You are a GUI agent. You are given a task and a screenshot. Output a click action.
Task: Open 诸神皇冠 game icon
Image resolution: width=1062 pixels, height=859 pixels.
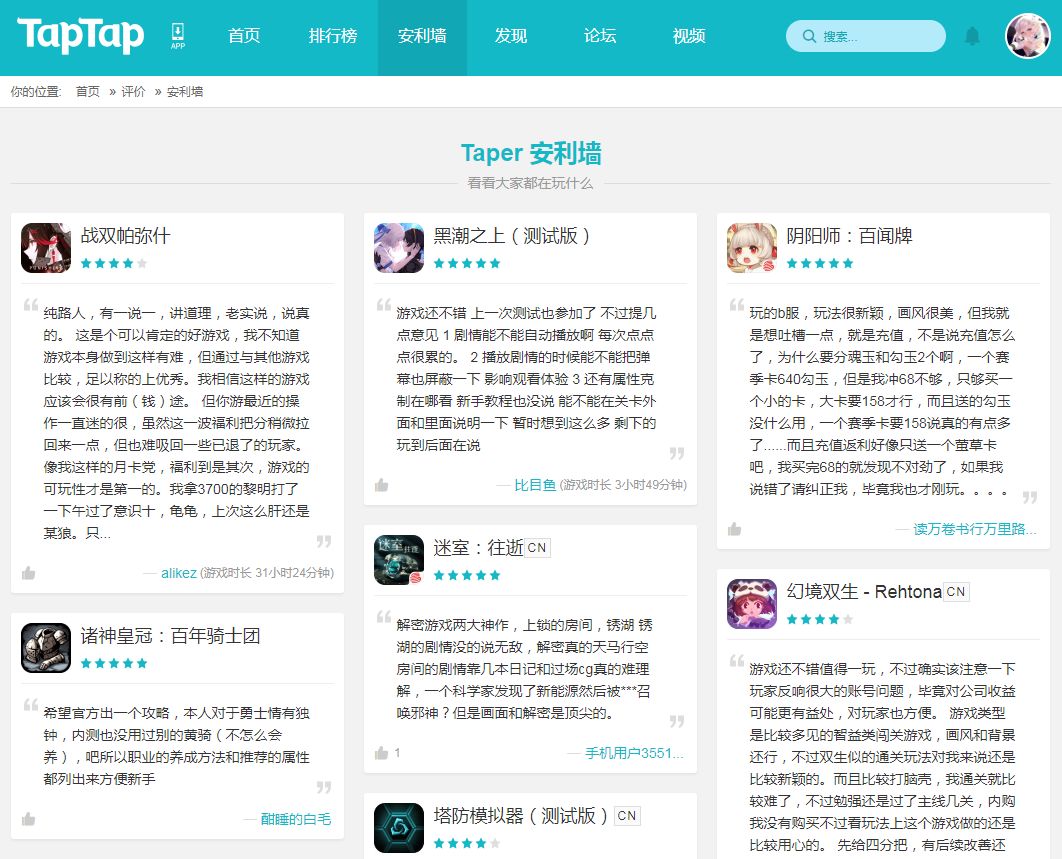click(46, 648)
